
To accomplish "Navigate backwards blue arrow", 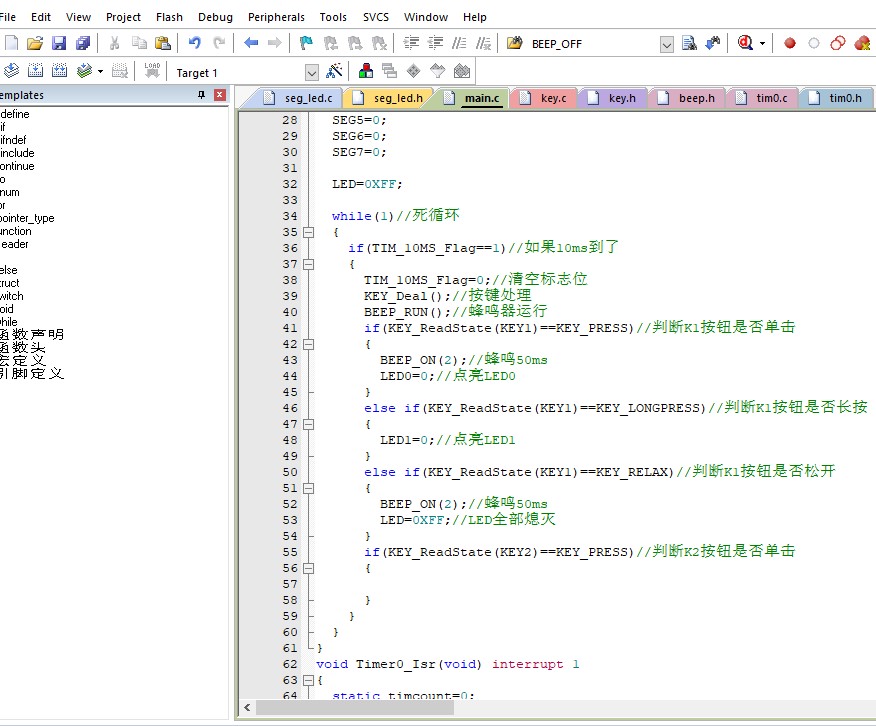I will (251, 43).
